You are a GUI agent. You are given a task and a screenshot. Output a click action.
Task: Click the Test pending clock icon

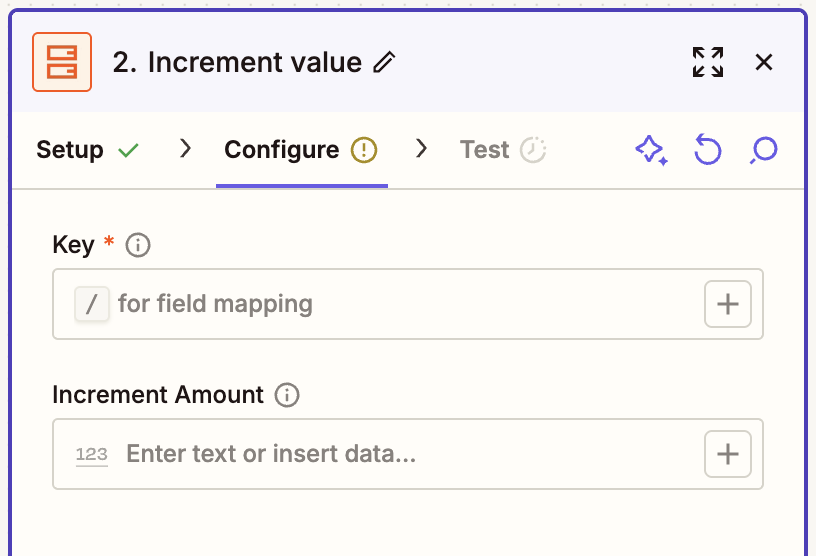point(533,150)
